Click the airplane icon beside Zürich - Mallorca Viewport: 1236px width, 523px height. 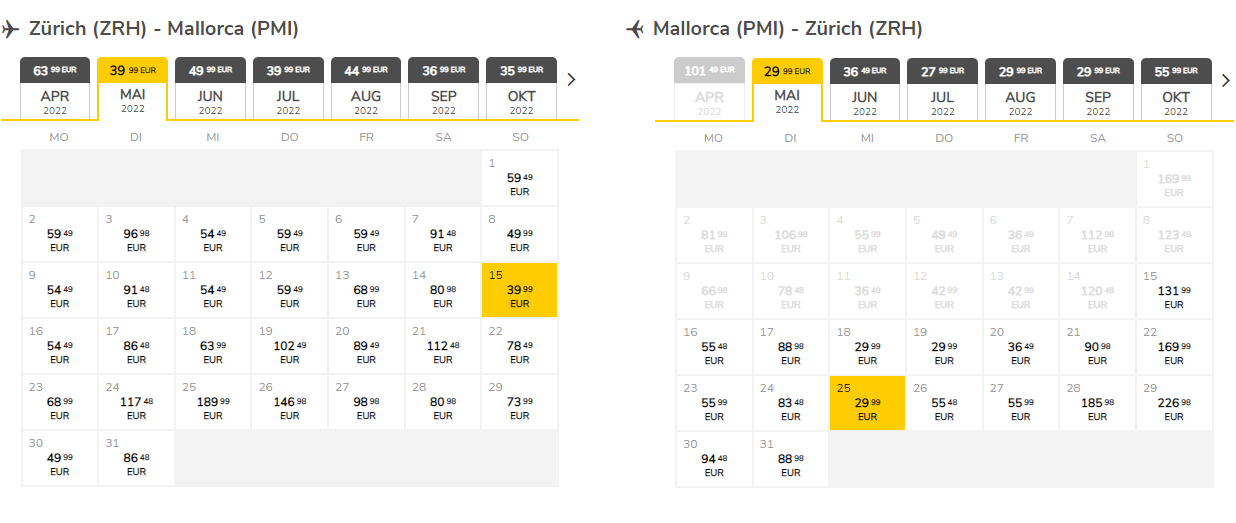point(11,30)
